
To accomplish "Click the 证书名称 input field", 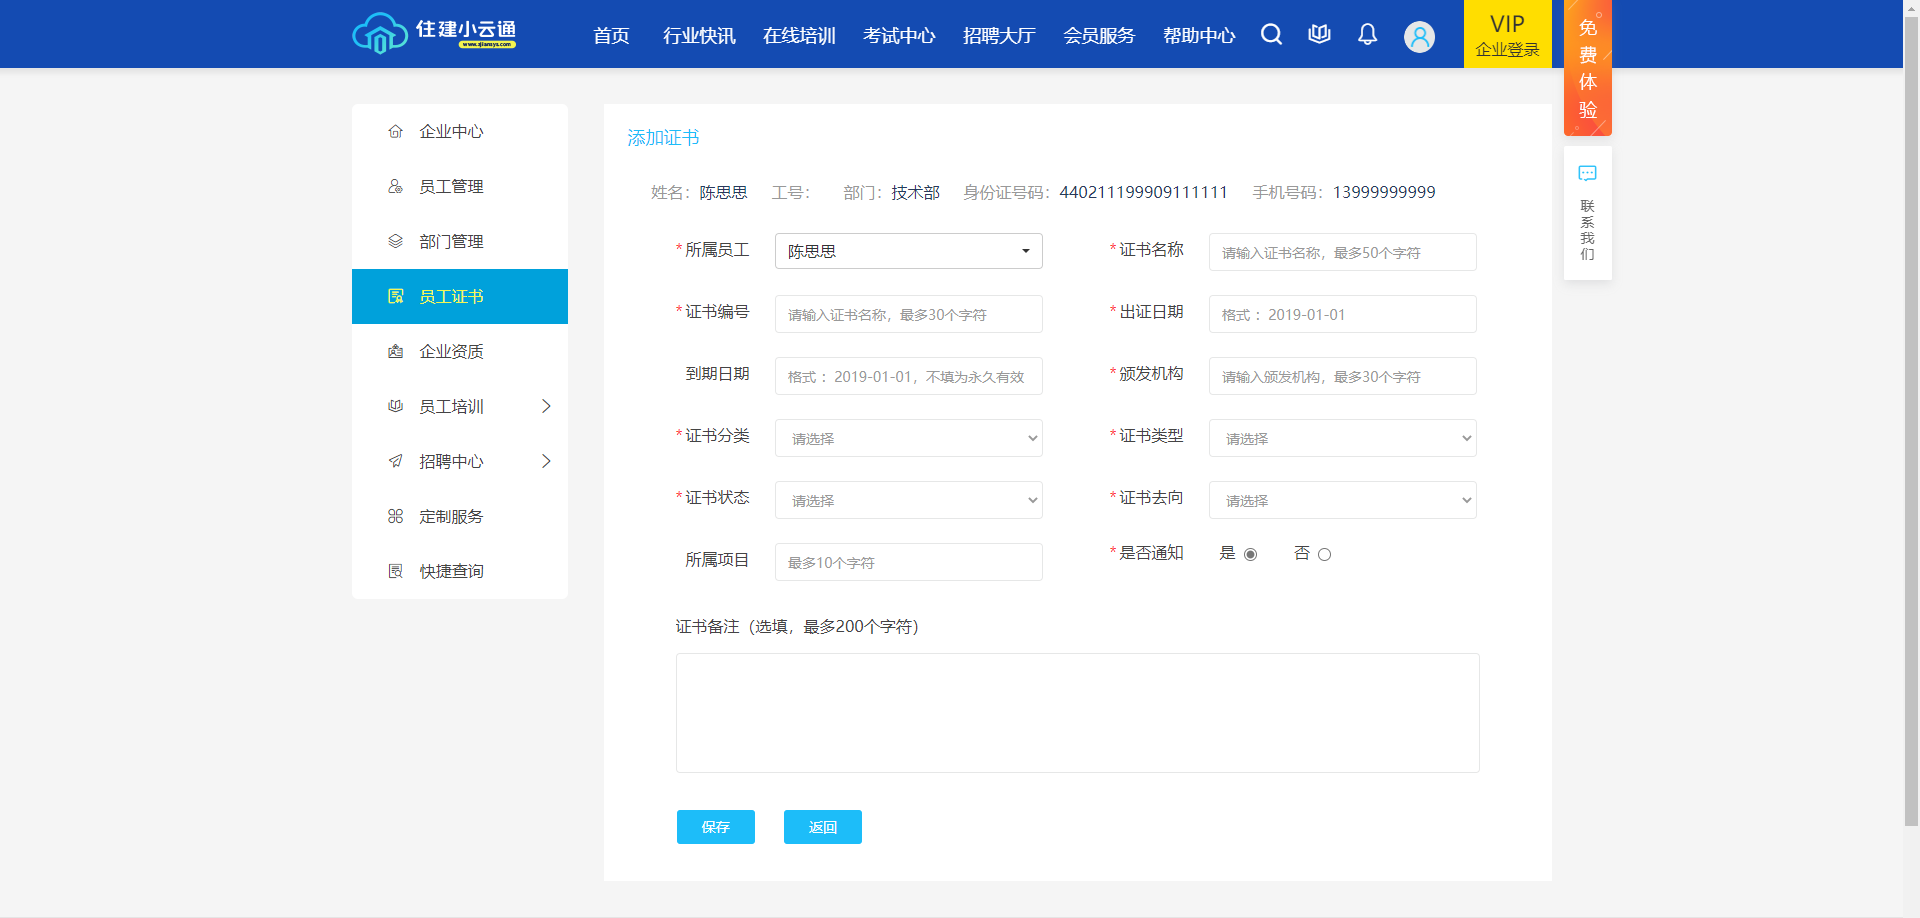I will tap(1342, 252).
